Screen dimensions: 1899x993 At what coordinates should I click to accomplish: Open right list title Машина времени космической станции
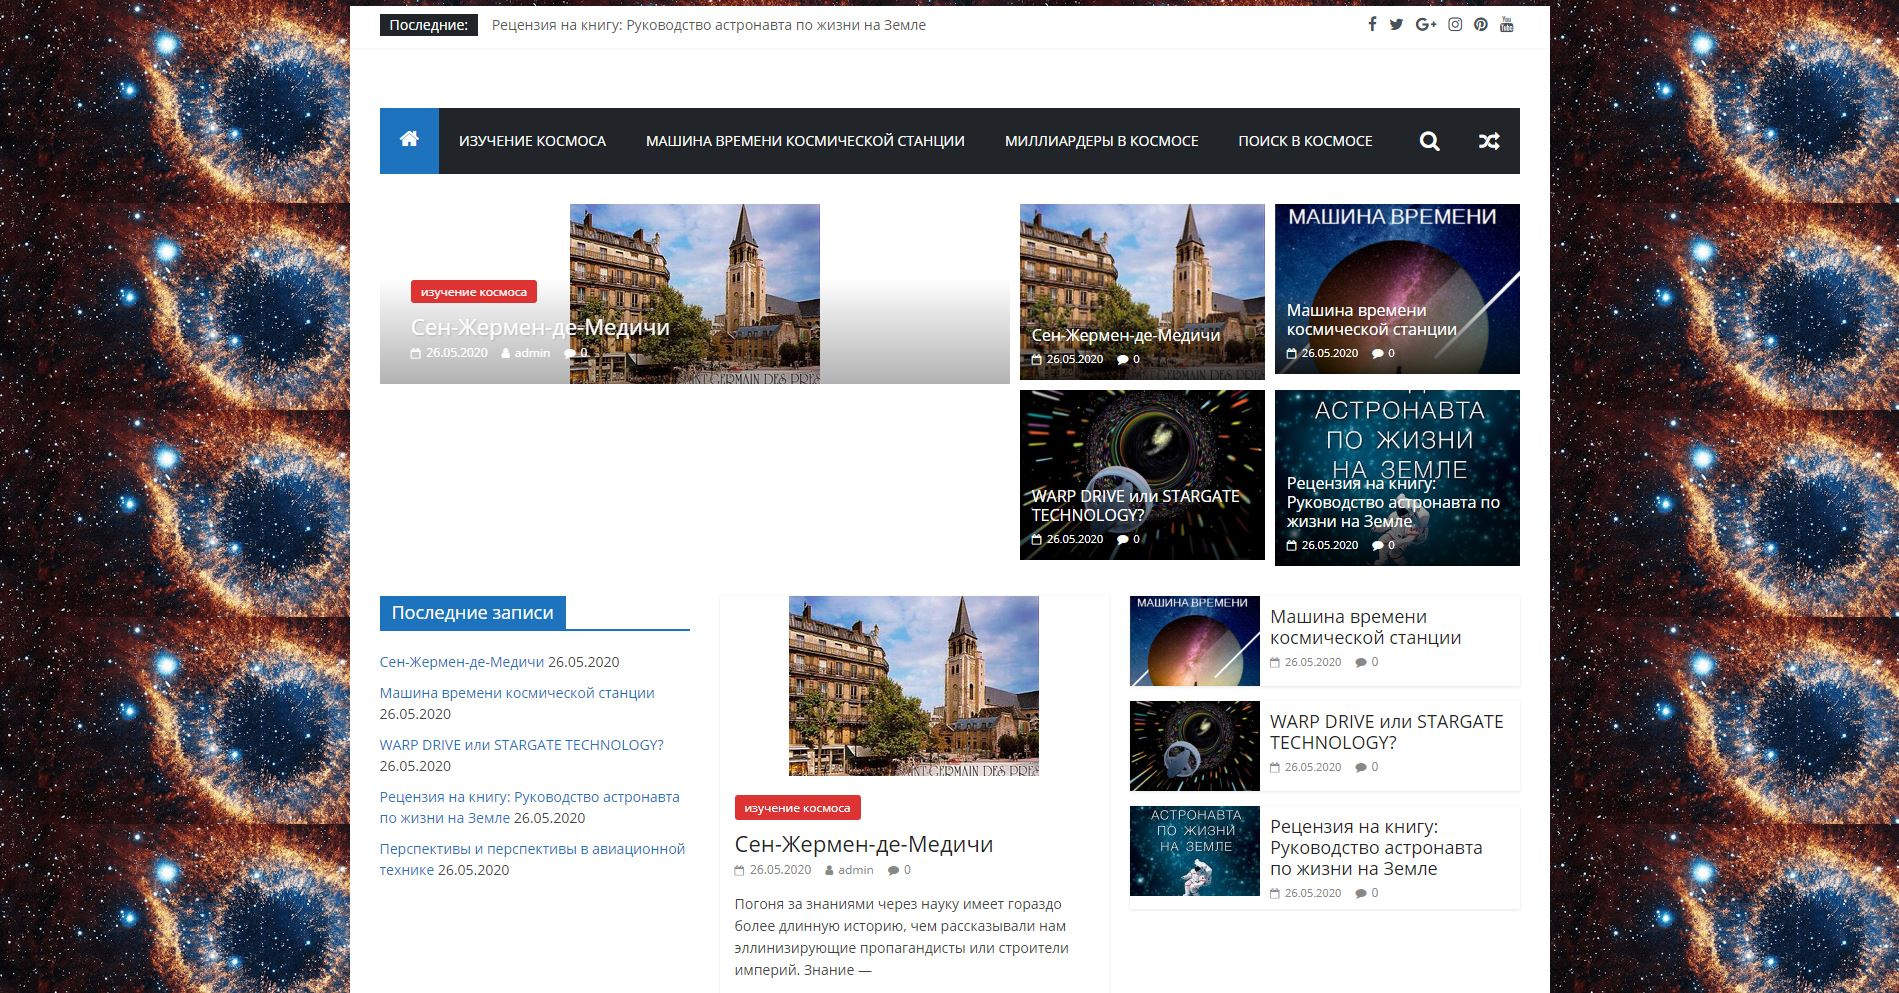click(x=1365, y=627)
